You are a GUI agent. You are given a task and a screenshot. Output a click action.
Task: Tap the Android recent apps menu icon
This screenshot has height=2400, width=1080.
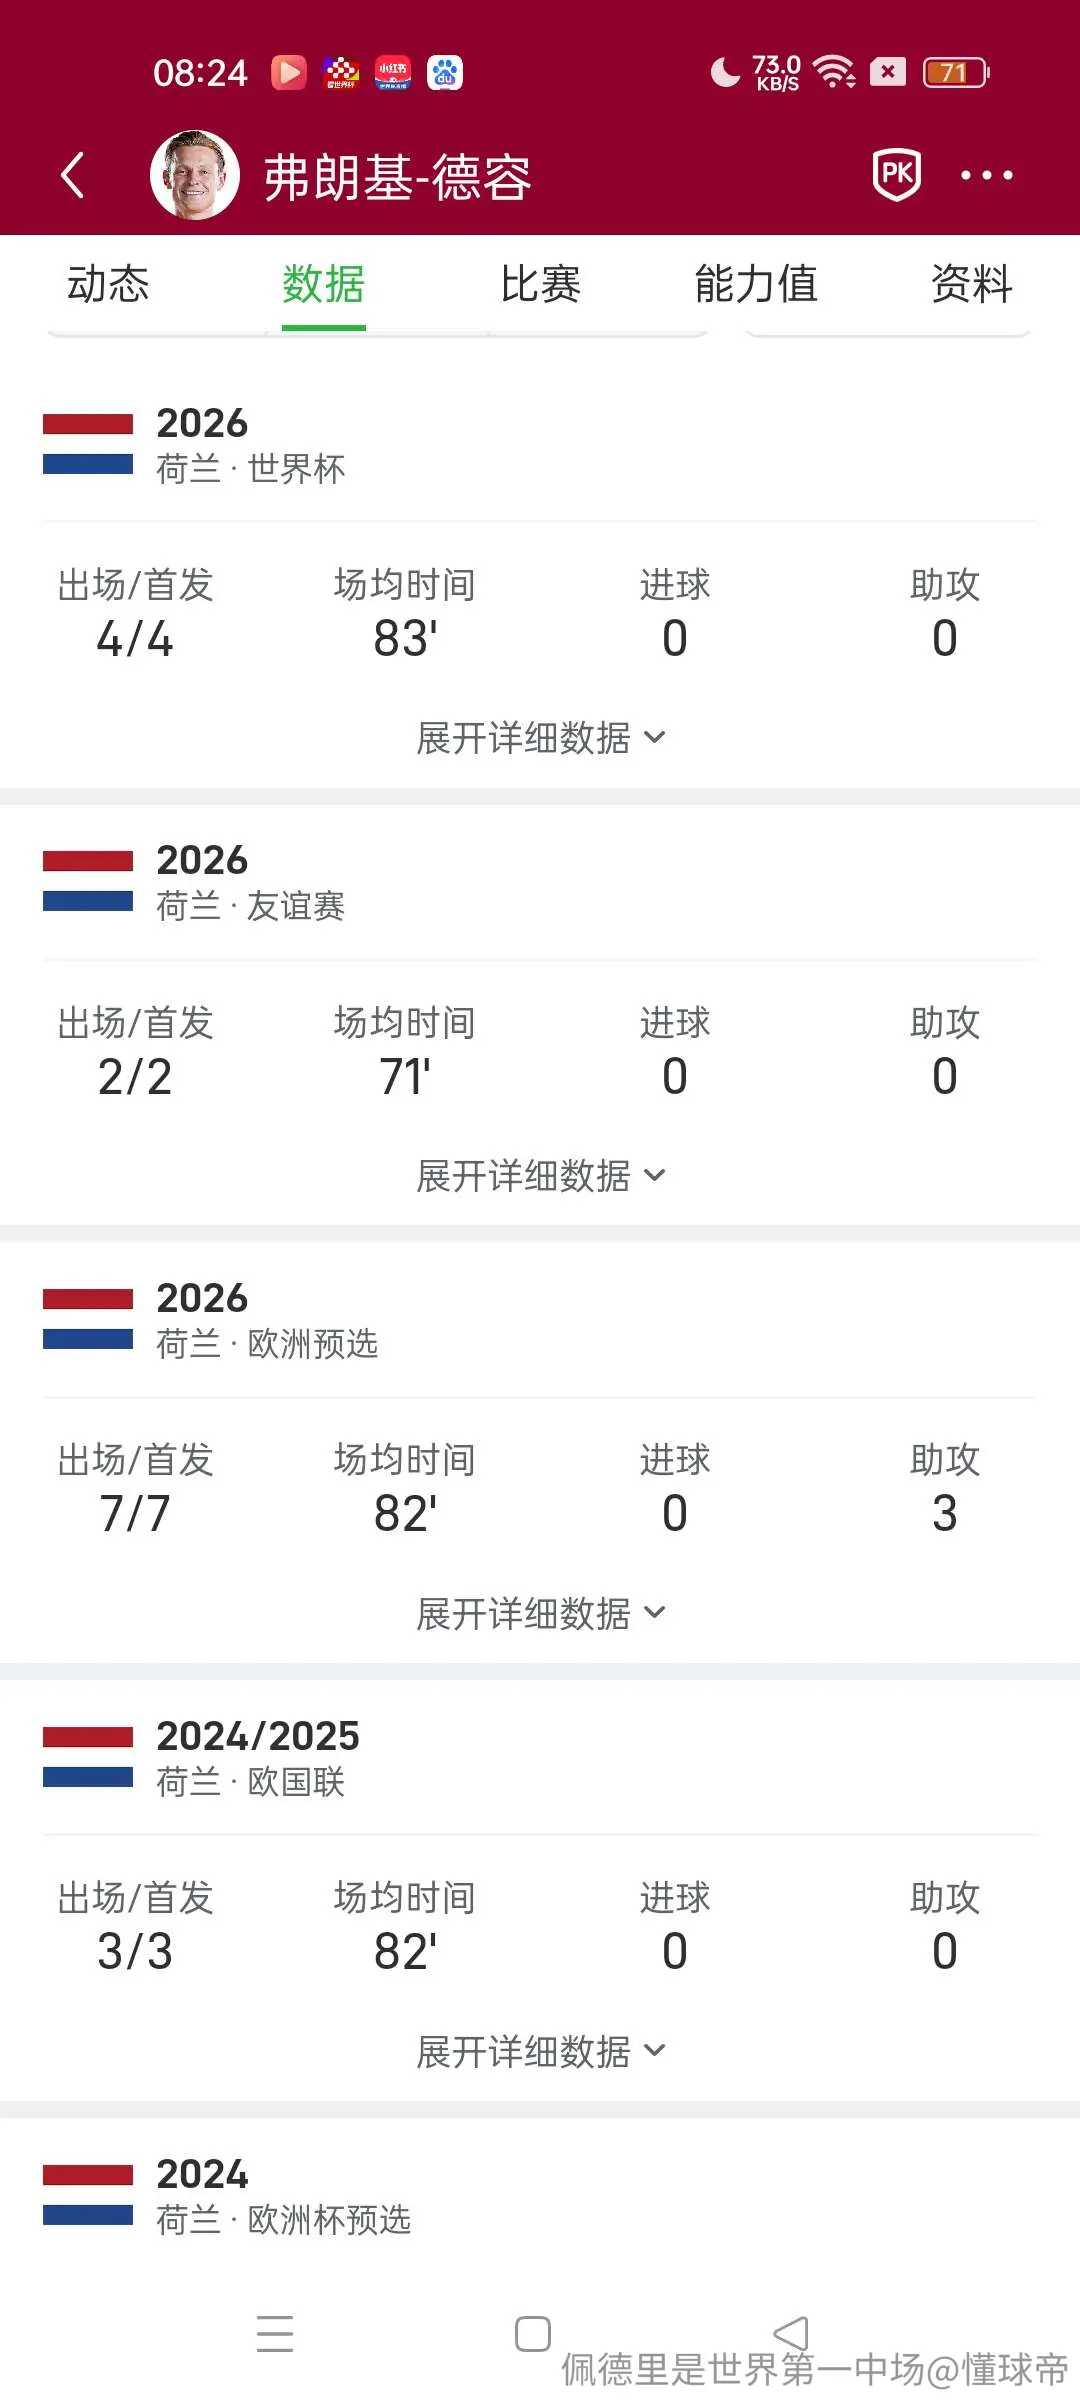274,2333
